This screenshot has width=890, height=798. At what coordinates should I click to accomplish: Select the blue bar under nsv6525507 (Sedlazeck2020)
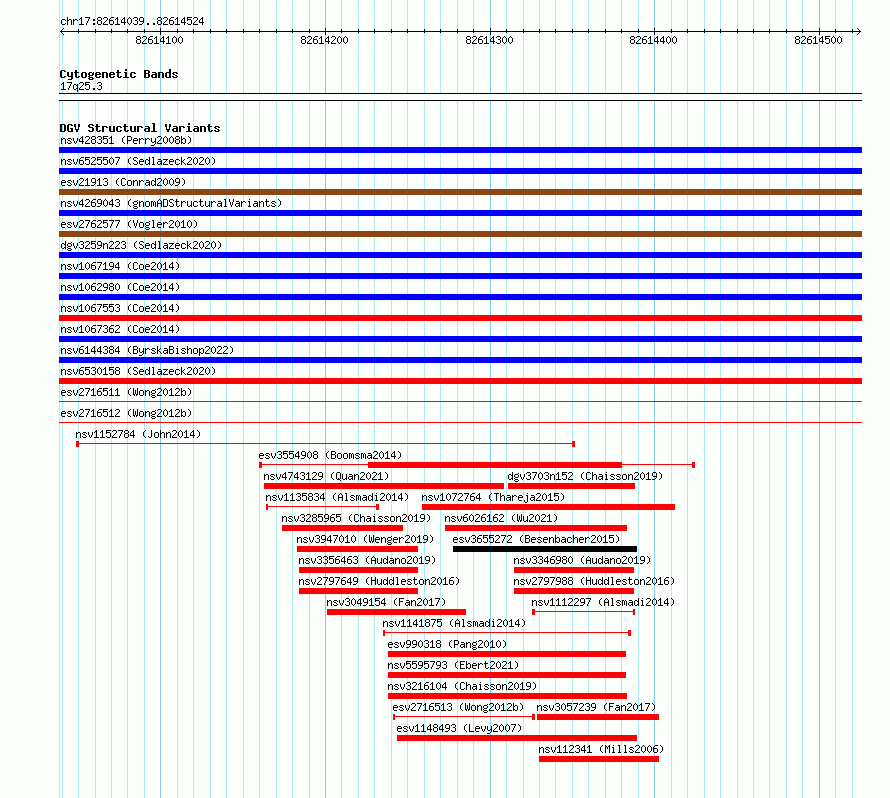point(460,171)
